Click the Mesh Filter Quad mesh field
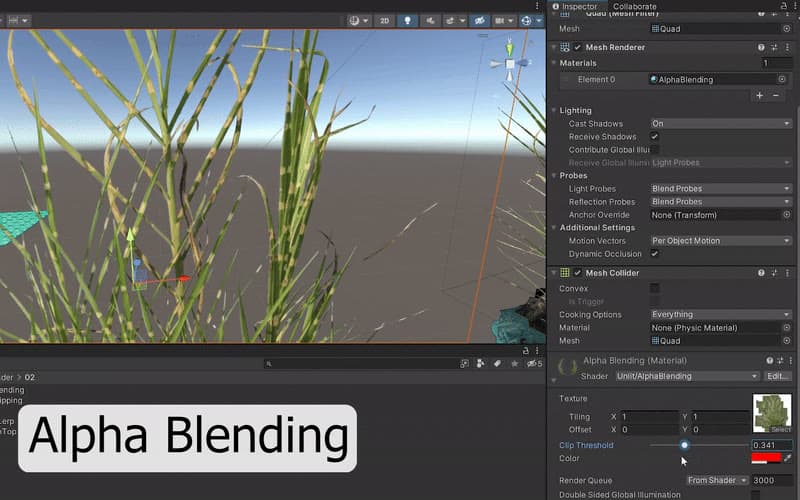The height and width of the screenshot is (500, 800). [715, 29]
